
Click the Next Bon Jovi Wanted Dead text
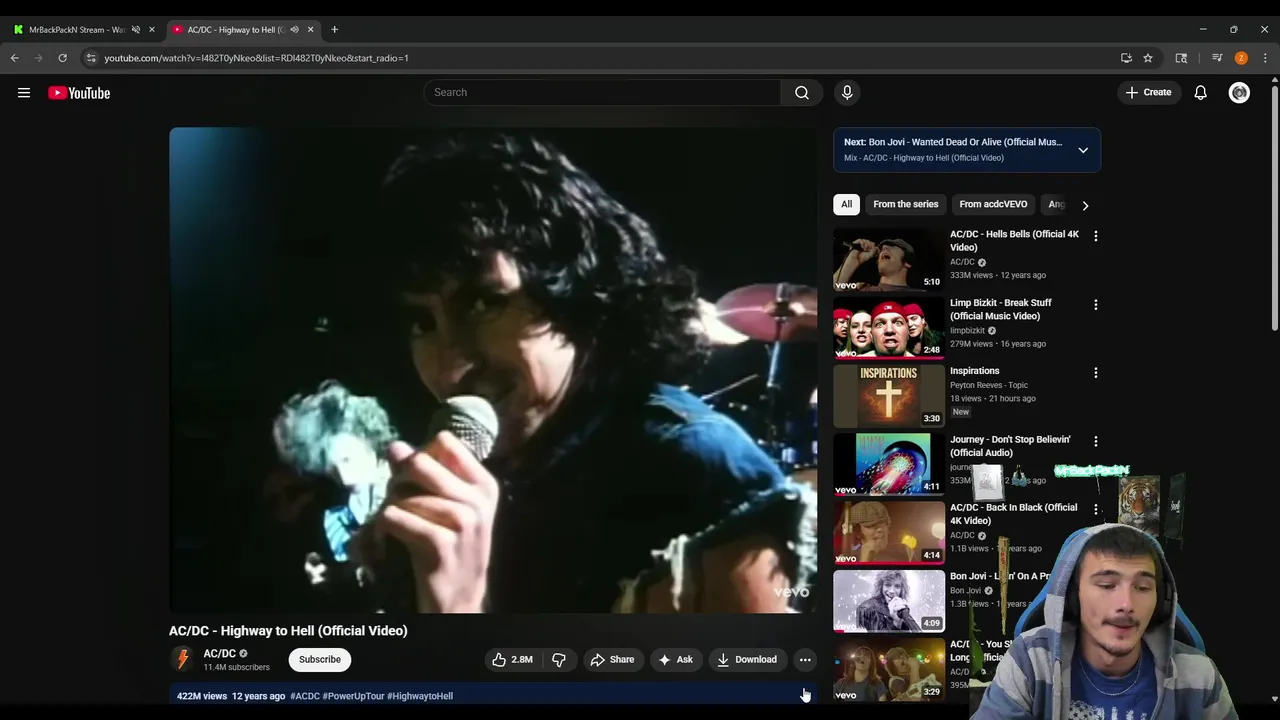click(x=953, y=142)
